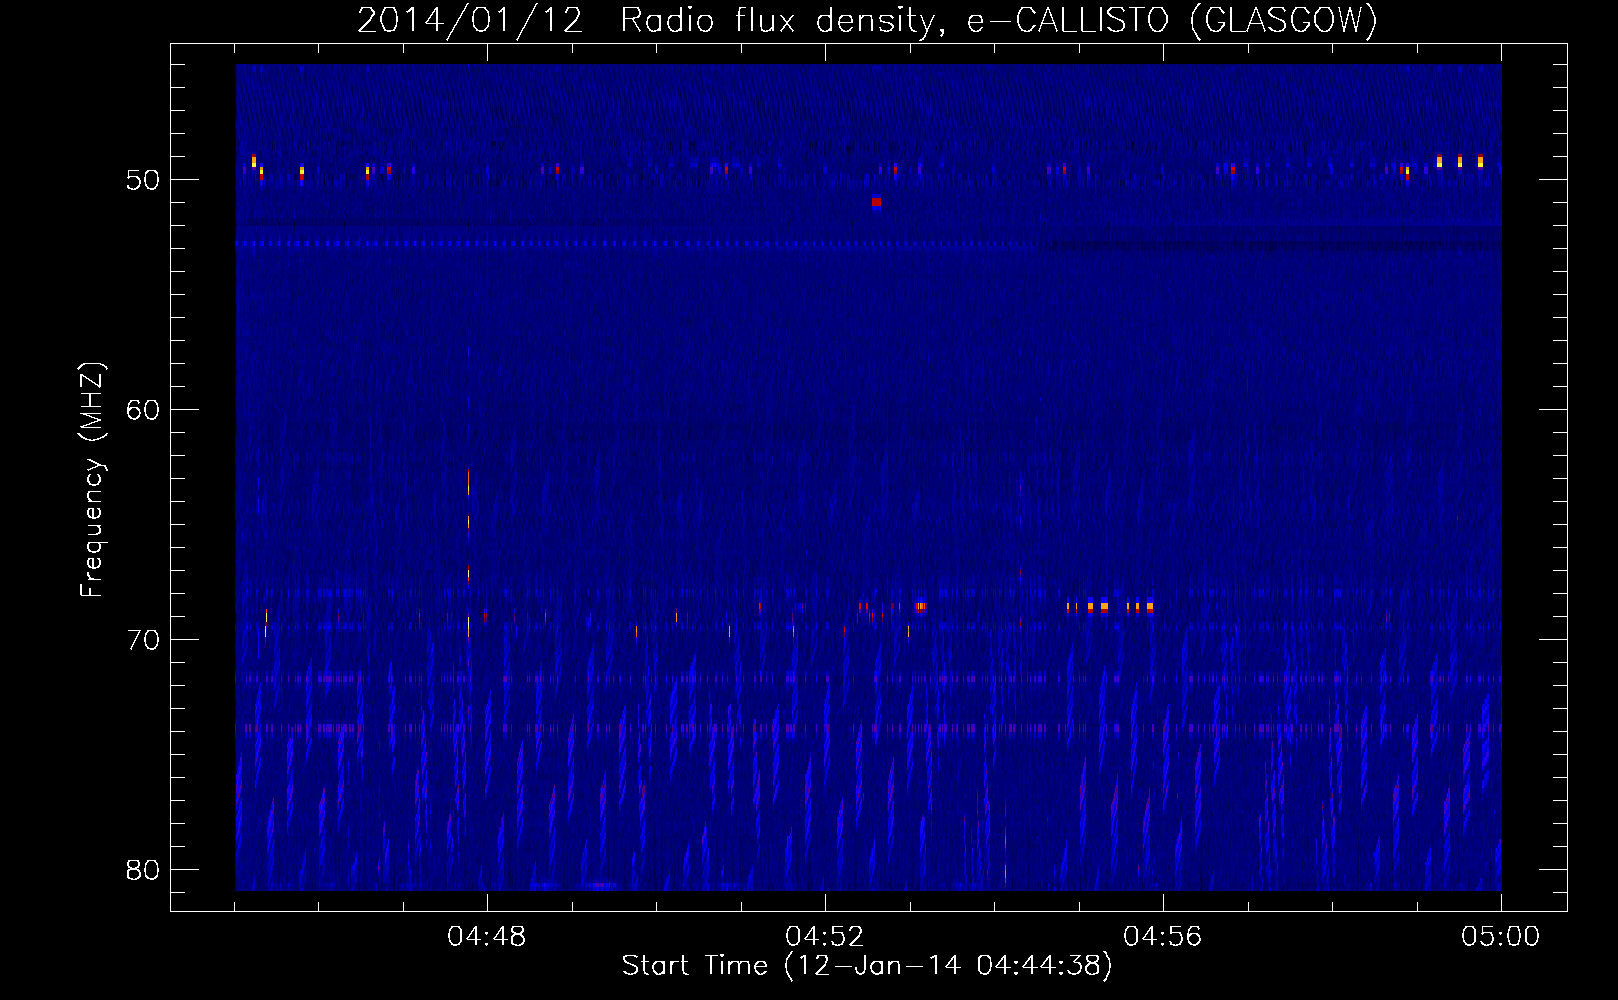This screenshot has width=1618, height=1000.
Task: Click the 04:52 time tick label
Action: pyautogui.click(x=825, y=937)
